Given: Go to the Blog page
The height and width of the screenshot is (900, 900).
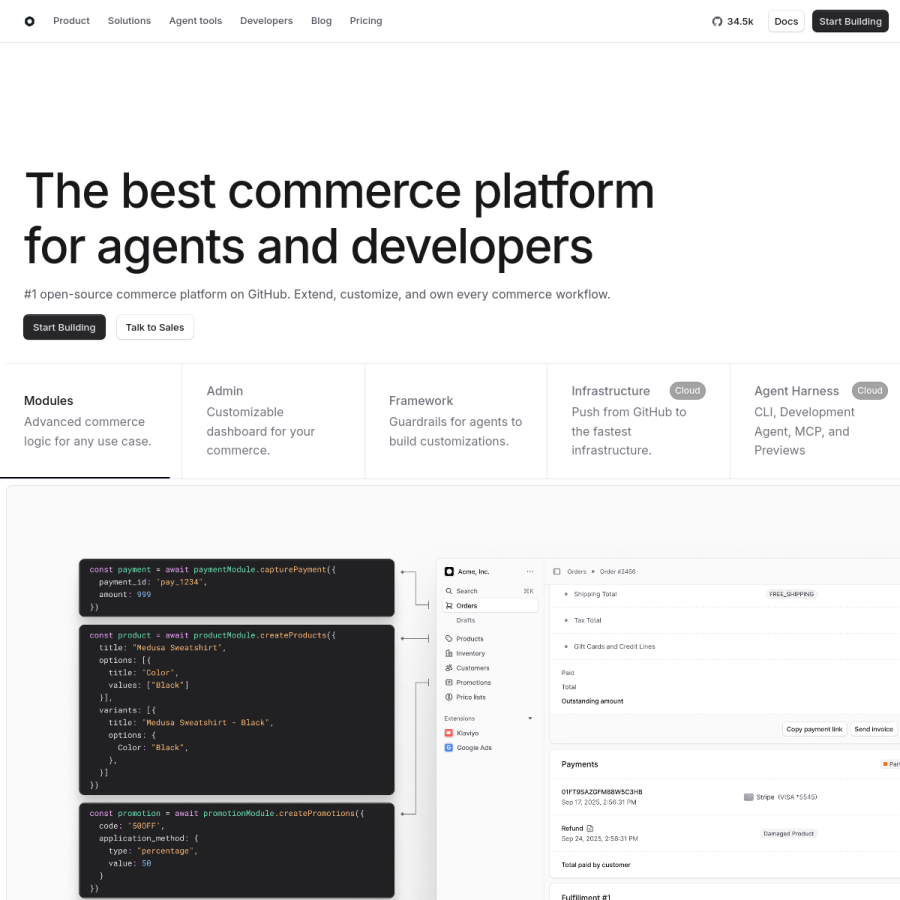Looking at the screenshot, I should tap(321, 21).
